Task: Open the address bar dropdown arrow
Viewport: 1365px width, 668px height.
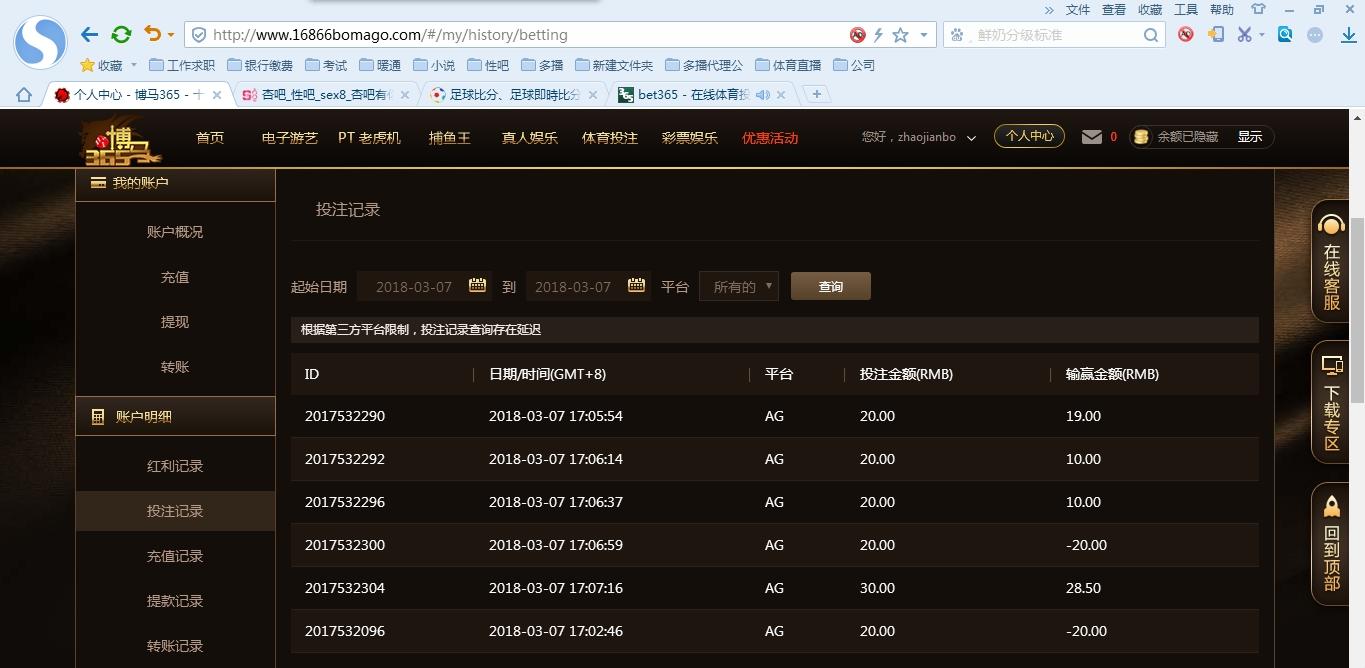Action: [x=924, y=35]
